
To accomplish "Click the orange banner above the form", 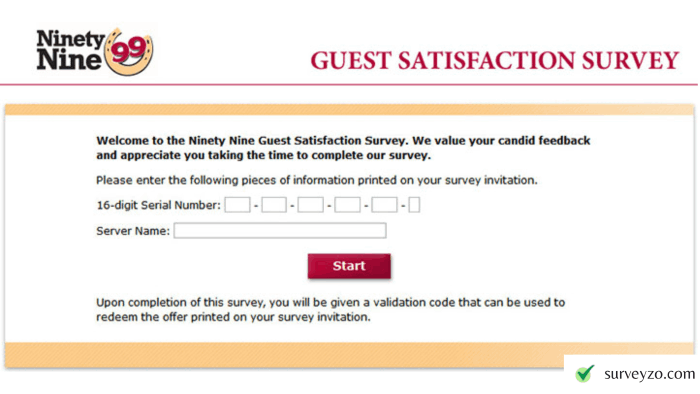I will click(x=350, y=110).
